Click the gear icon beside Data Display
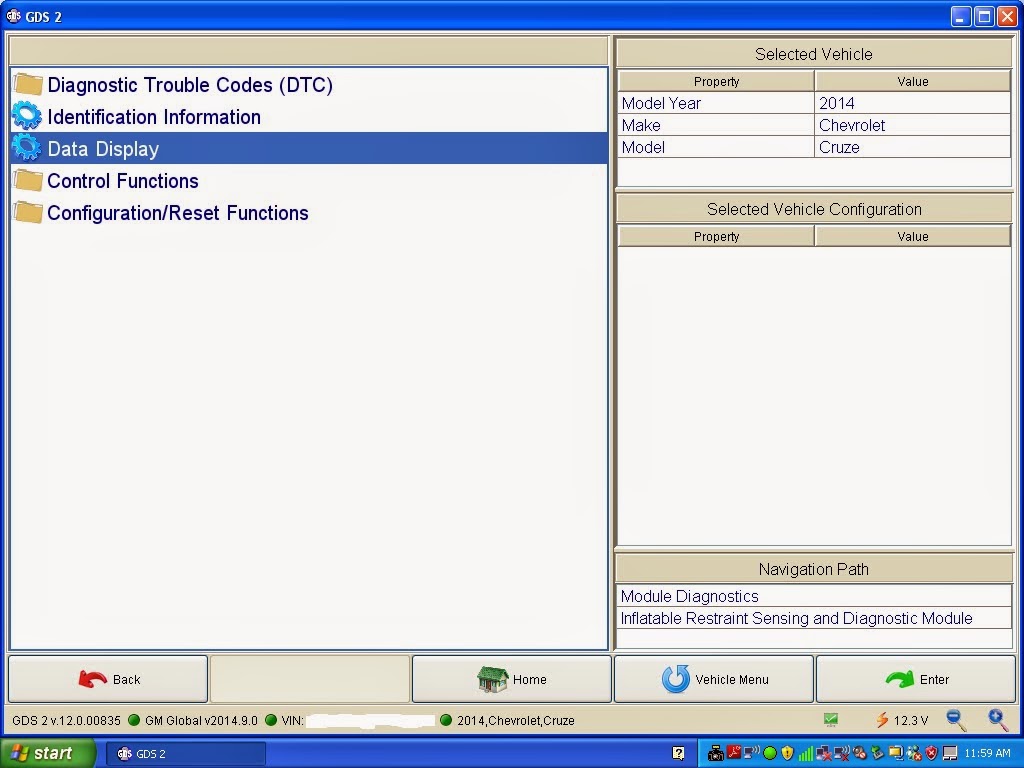This screenshot has height=768, width=1024. tap(27, 148)
